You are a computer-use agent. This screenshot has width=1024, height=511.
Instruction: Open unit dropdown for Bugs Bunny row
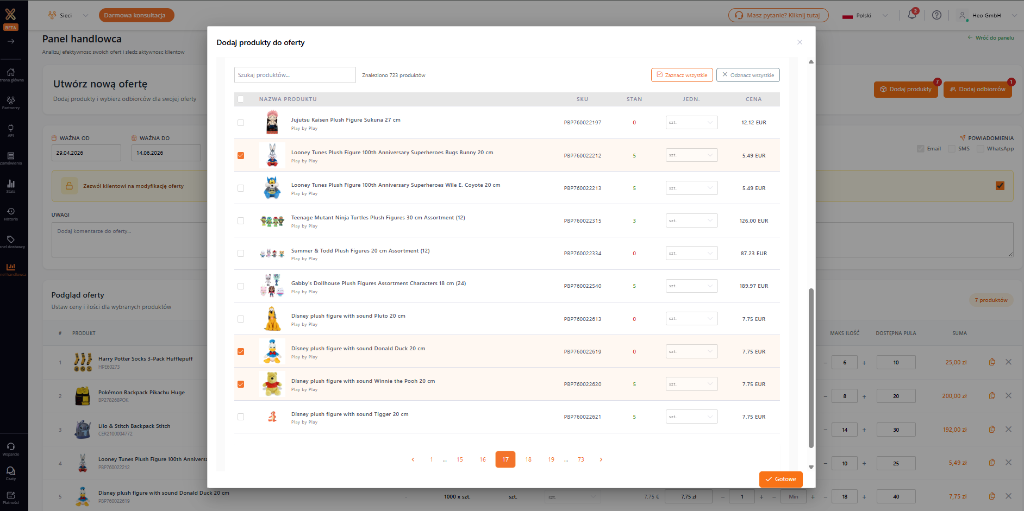point(692,156)
